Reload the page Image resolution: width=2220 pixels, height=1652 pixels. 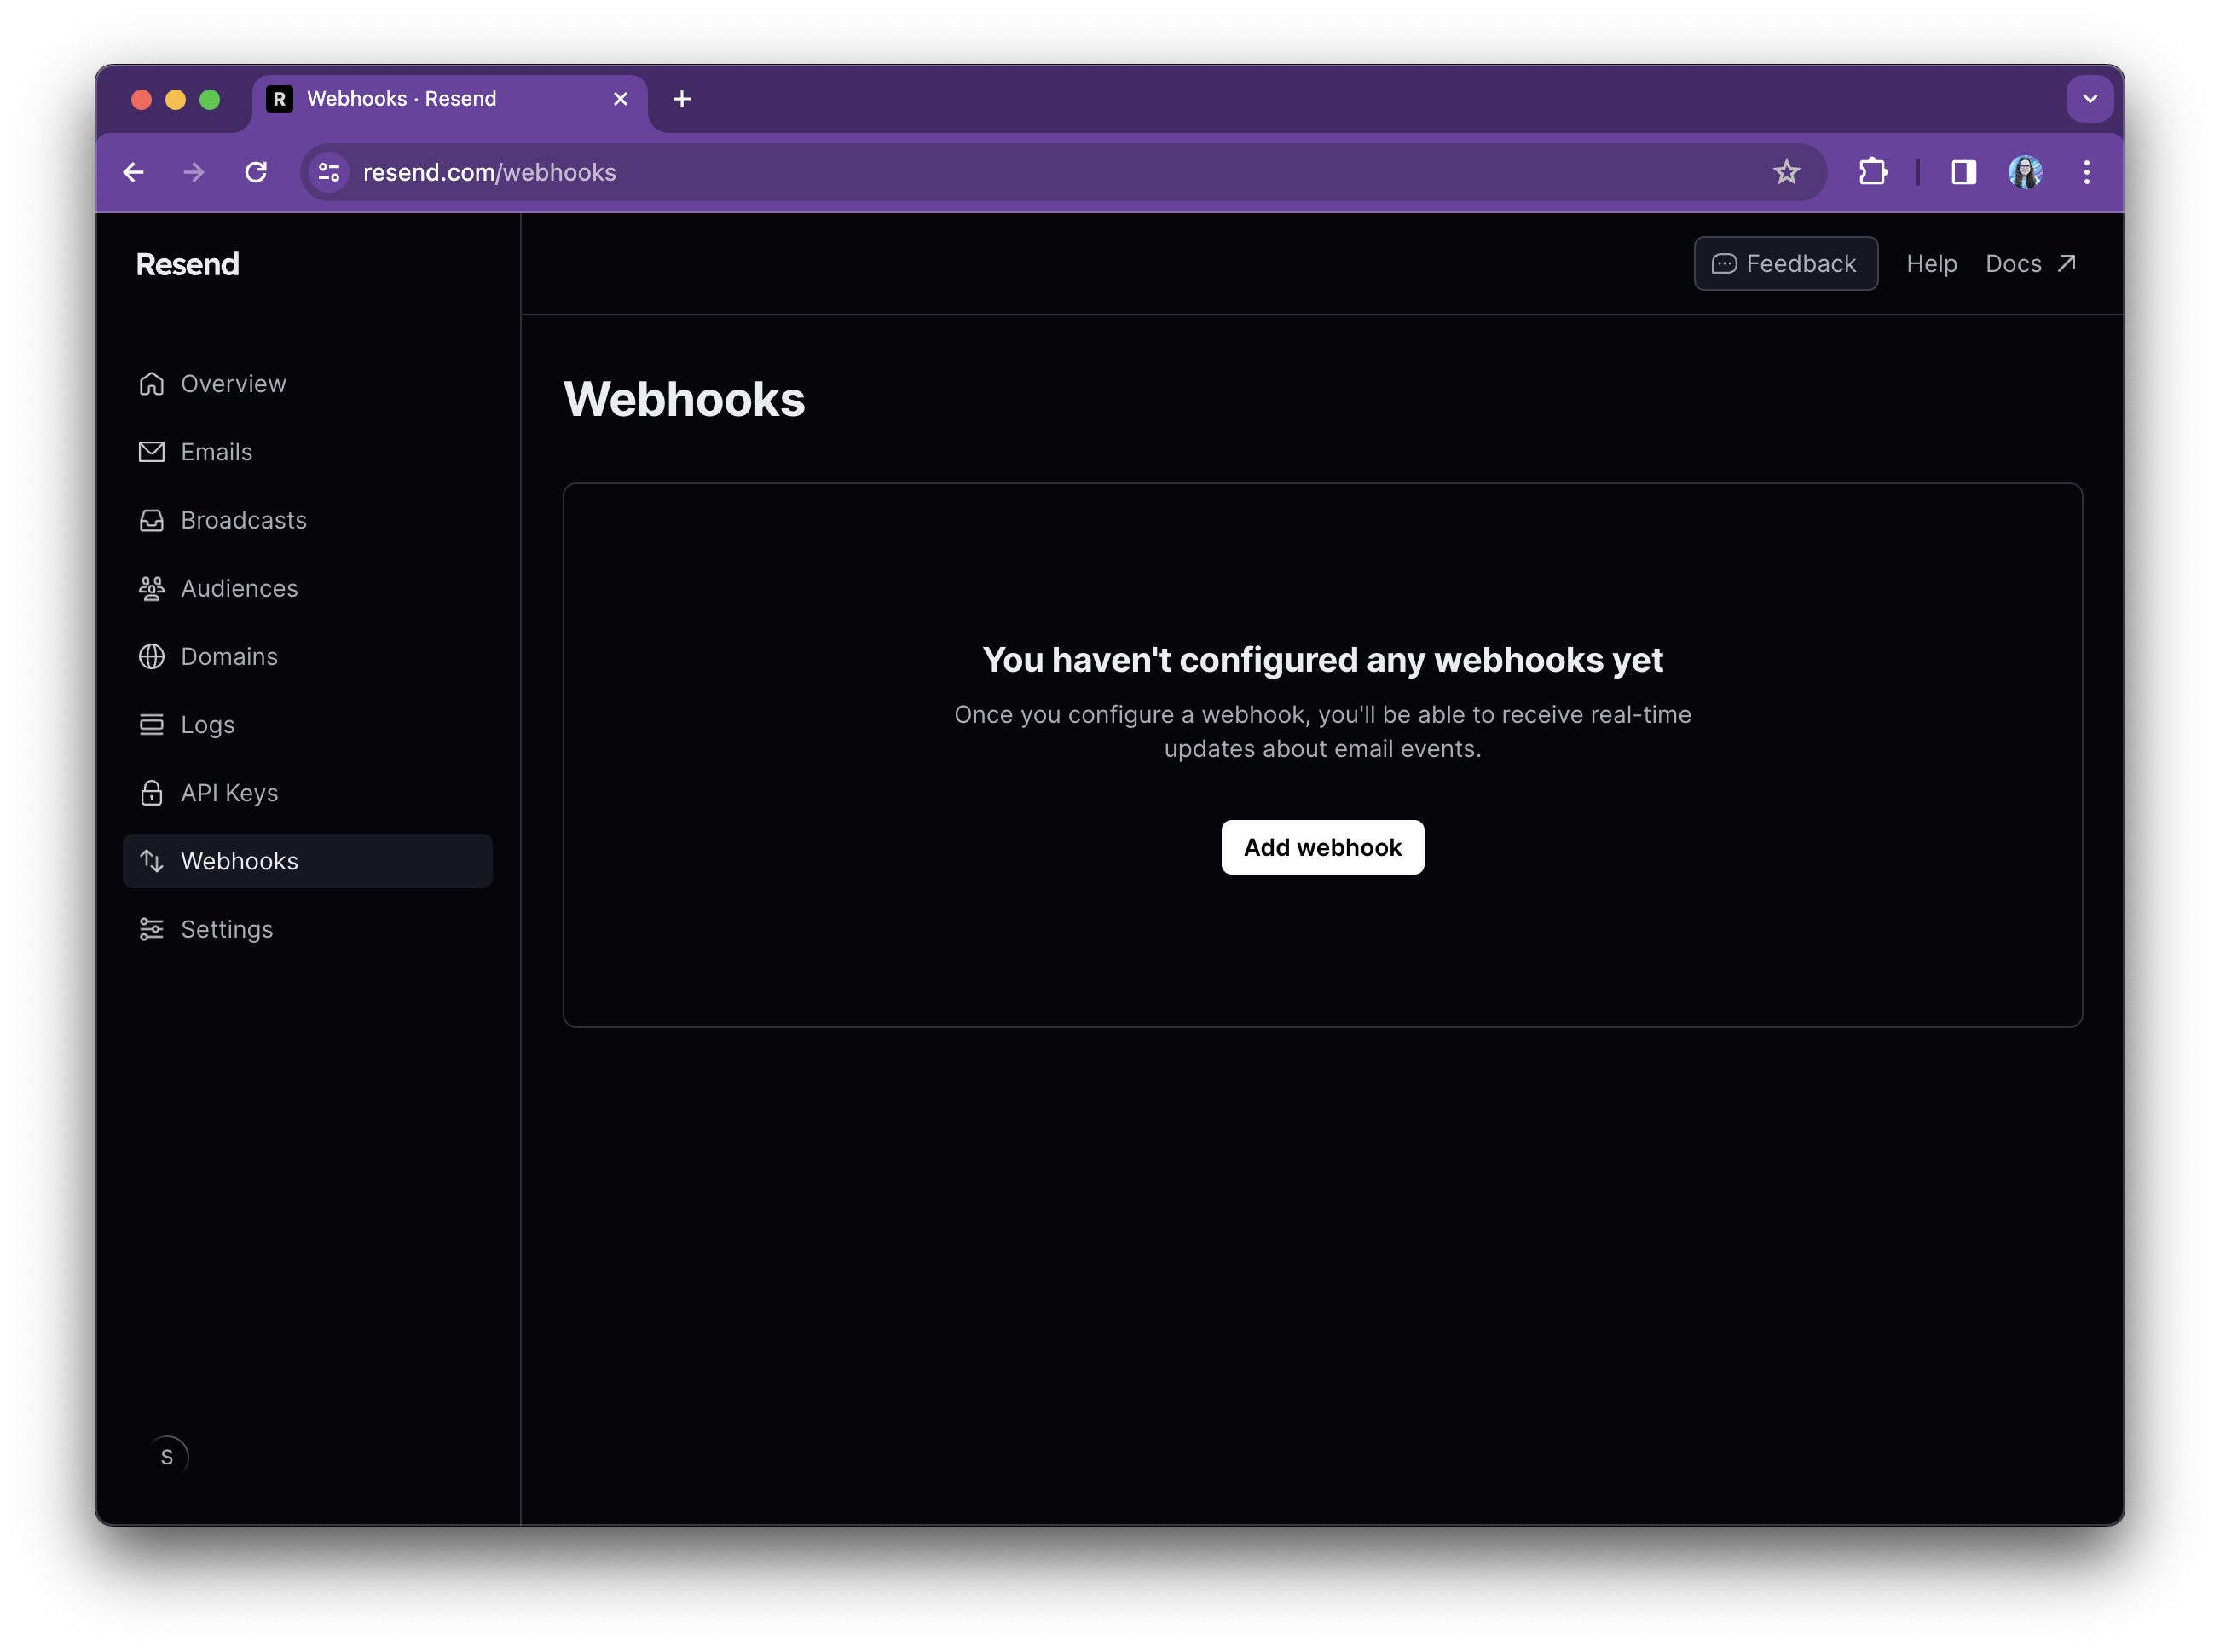coord(256,172)
